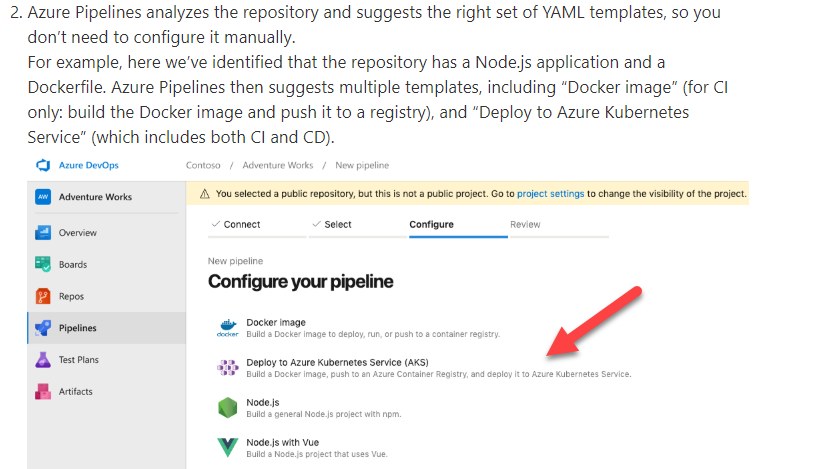
Task: Click the Docker whale template icon
Action: tap(227, 327)
